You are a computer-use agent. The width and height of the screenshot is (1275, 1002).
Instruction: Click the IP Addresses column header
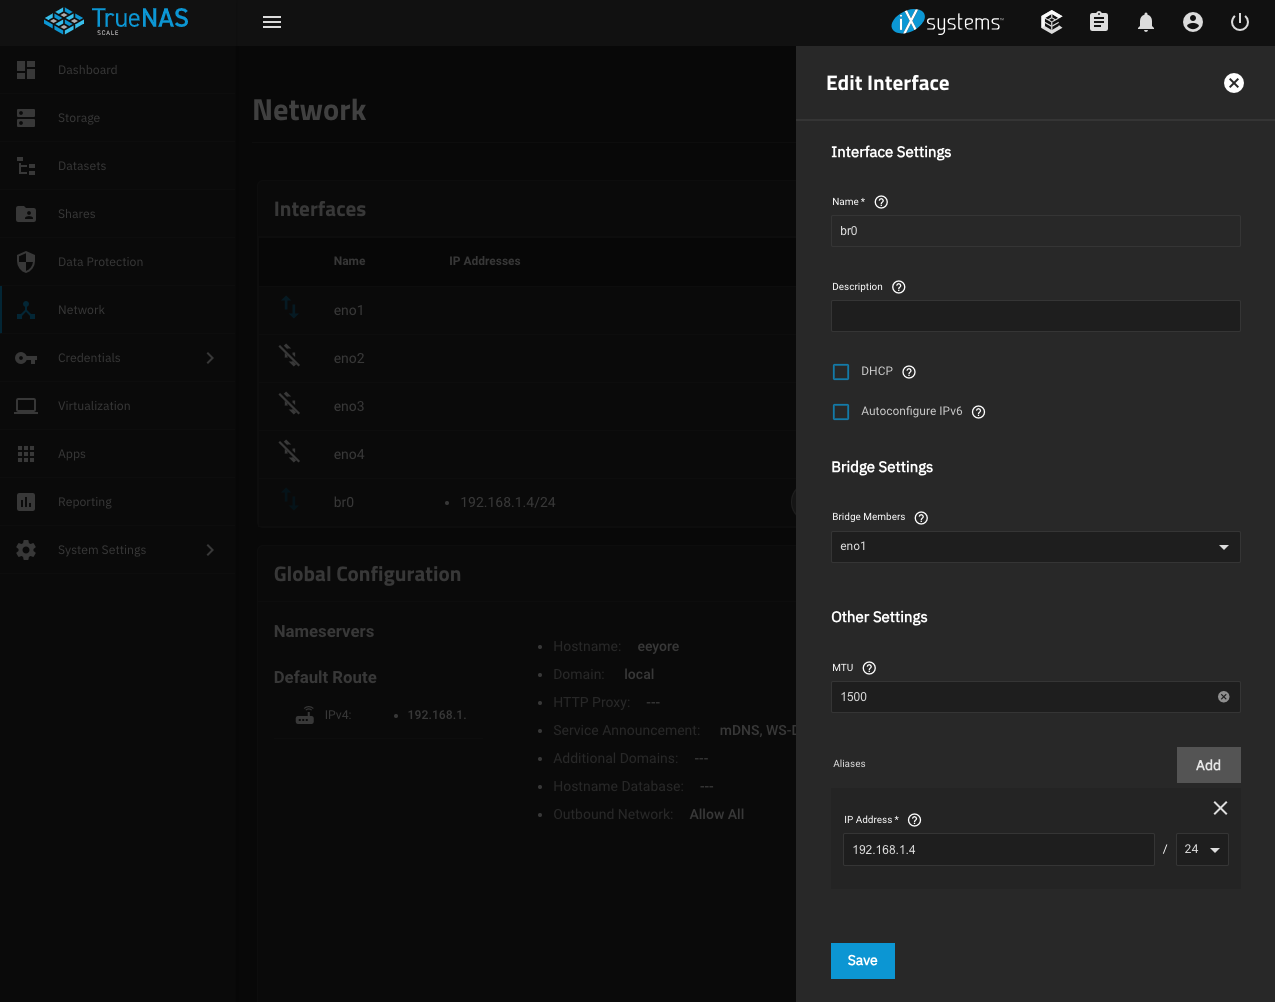point(485,261)
